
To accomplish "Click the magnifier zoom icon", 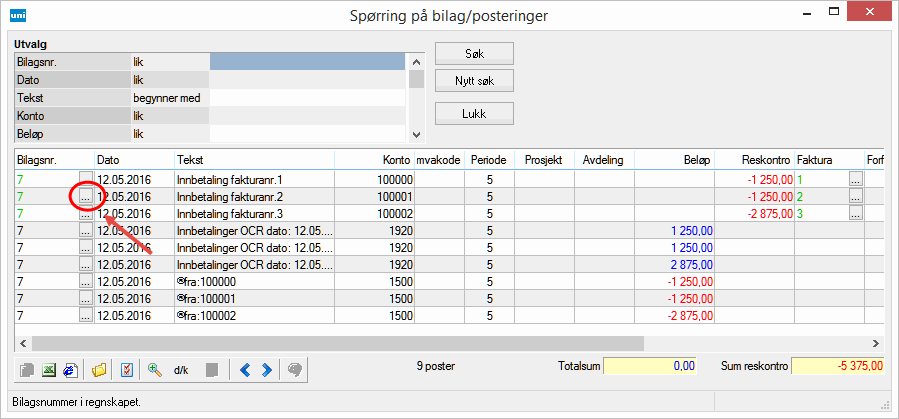I will tap(155, 369).
